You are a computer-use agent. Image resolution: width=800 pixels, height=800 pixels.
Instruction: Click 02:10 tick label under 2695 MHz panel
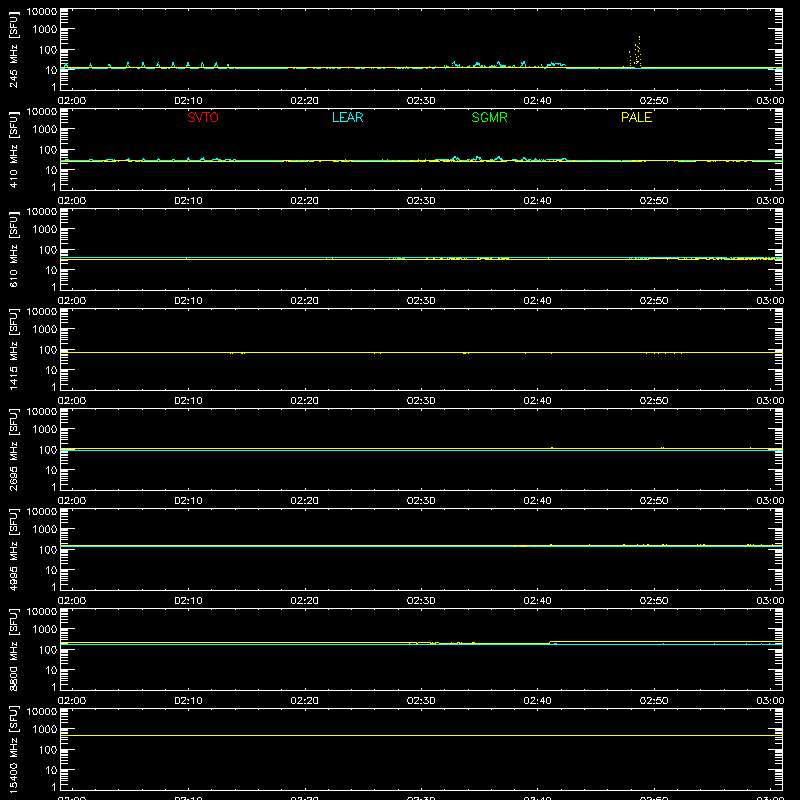point(188,501)
